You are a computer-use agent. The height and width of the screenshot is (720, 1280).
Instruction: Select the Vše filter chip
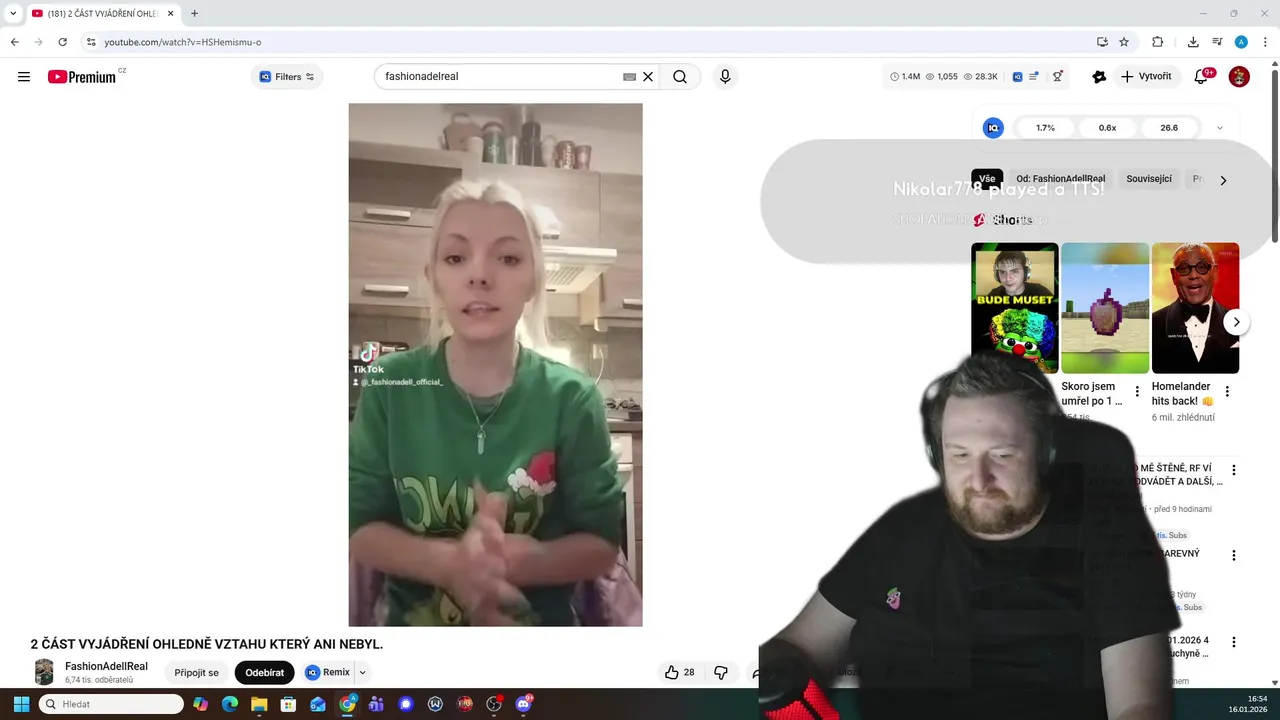(987, 179)
